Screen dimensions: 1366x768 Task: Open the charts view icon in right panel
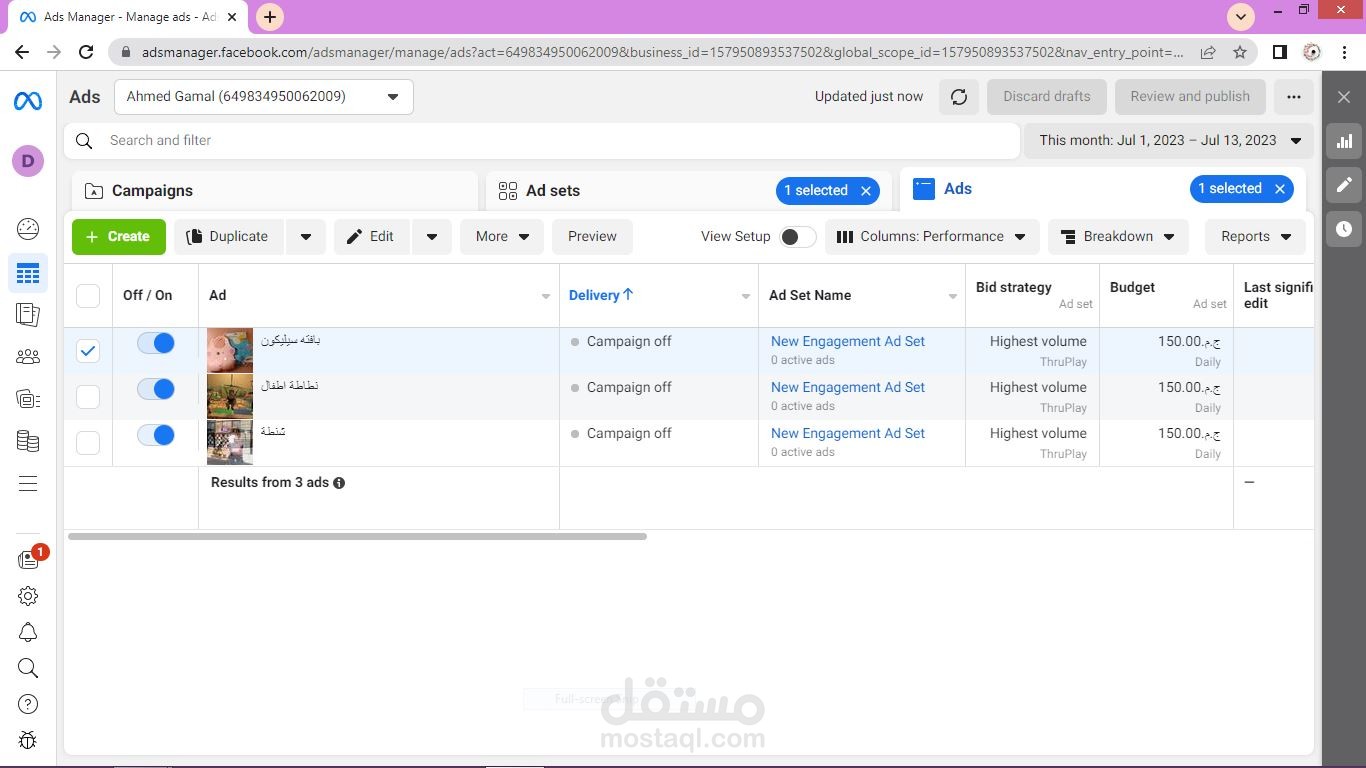point(1344,141)
